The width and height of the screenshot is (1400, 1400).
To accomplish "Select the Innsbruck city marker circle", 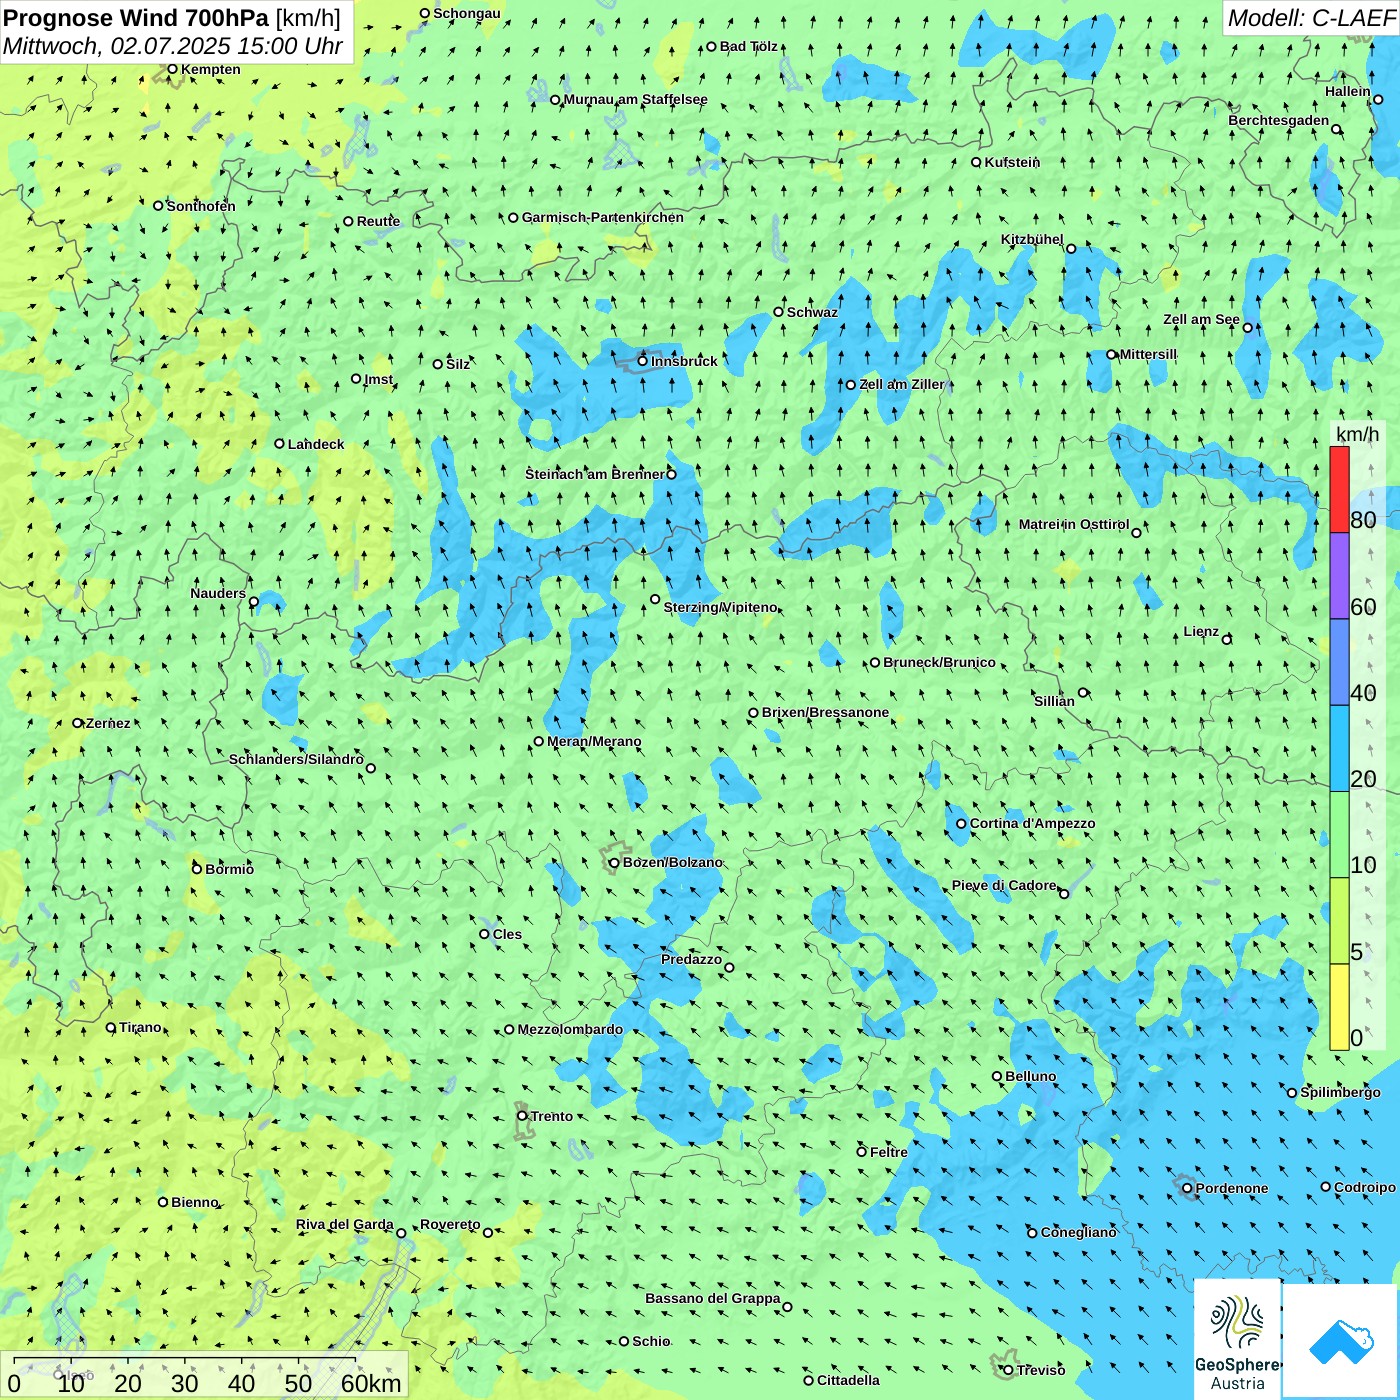I will click(x=643, y=361).
